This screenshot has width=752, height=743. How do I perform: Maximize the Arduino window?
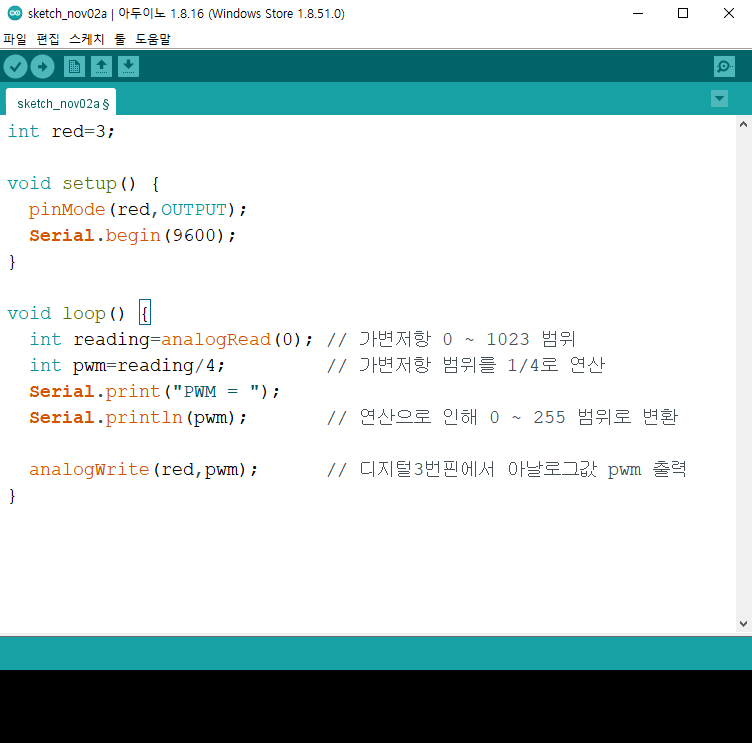tap(683, 13)
